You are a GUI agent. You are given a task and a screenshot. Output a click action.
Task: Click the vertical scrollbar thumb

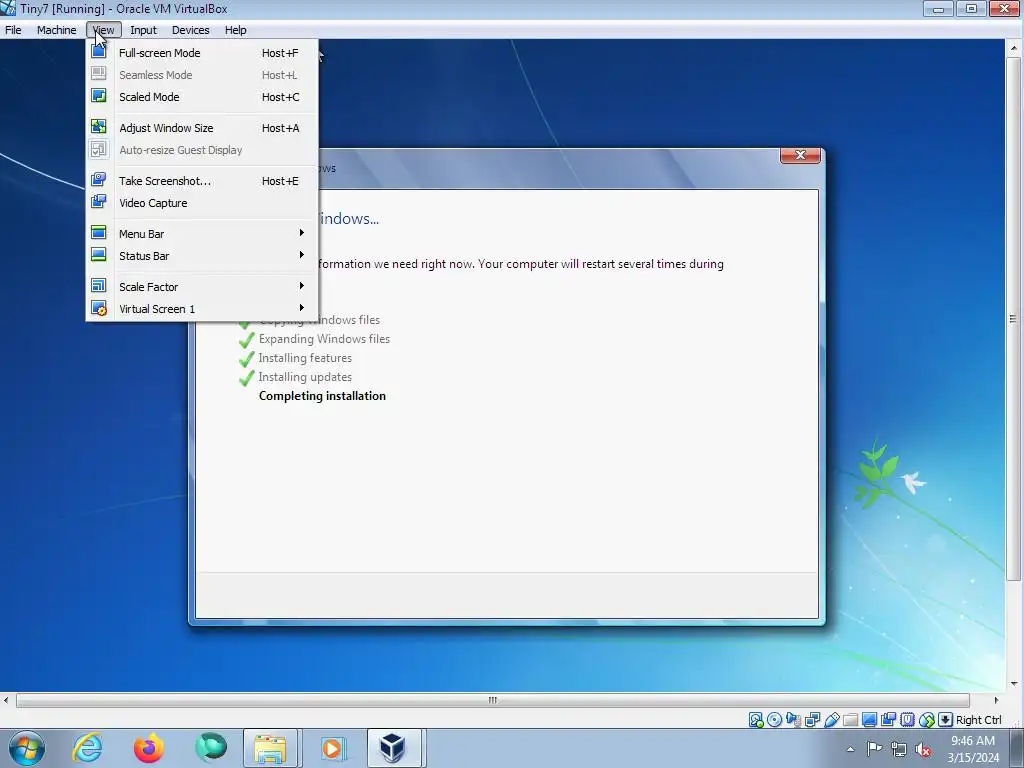pyautogui.click(x=1014, y=319)
